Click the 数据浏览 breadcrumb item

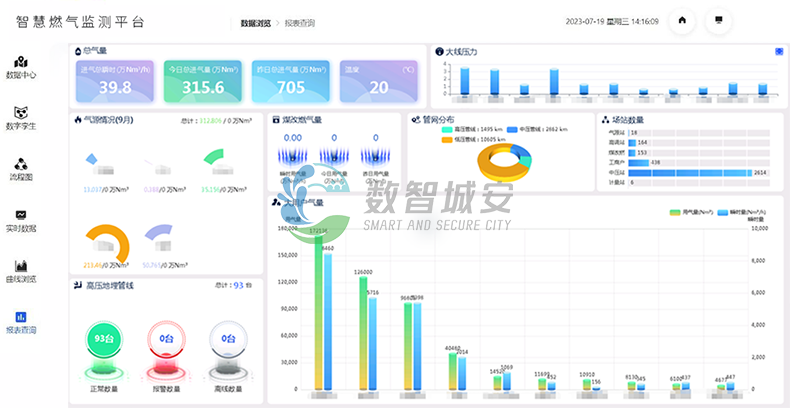tap(256, 21)
